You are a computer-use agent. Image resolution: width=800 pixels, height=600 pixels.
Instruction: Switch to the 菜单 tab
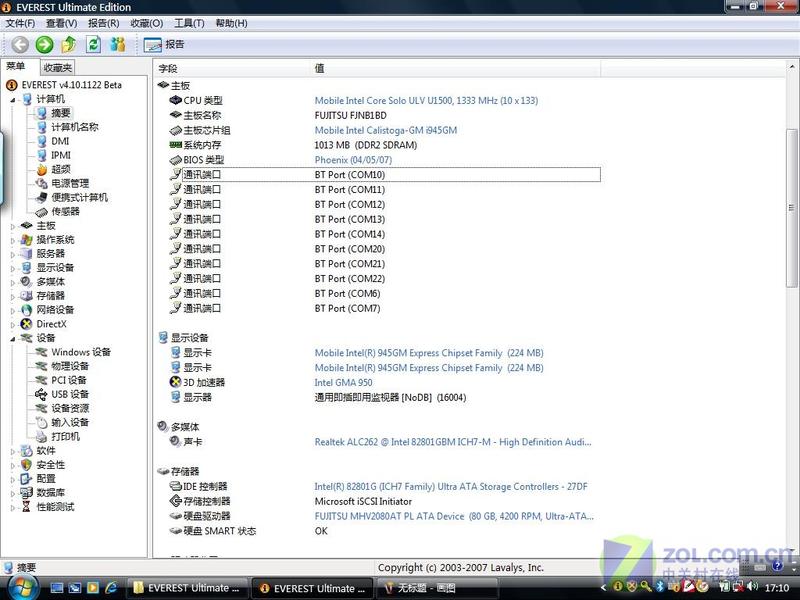(x=16, y=66)
